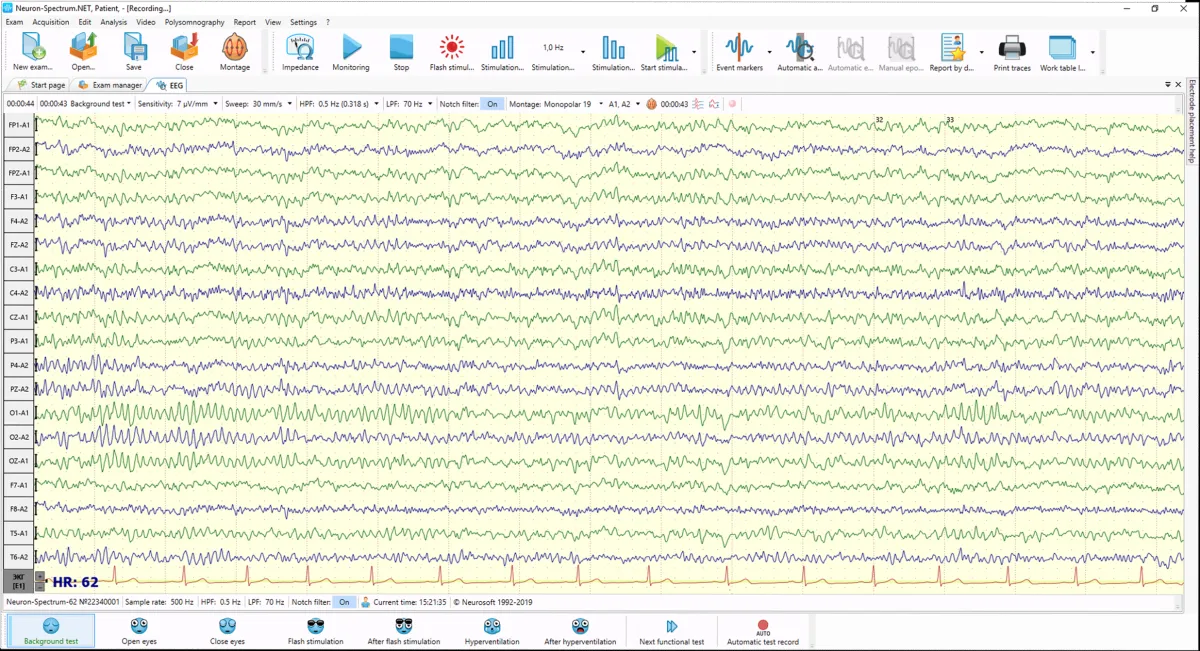Select the 1,0 Hz stimulation frequency tool
This screenshot has height=651, width=1200.
point(553,52)
